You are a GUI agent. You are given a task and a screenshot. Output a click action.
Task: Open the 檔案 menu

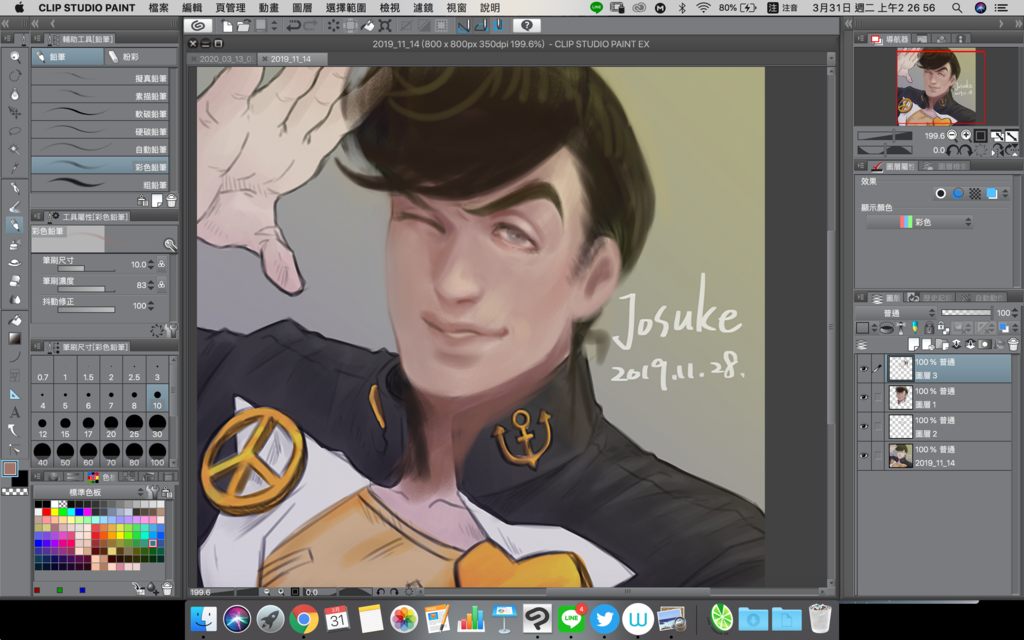(x=159, y=8)
